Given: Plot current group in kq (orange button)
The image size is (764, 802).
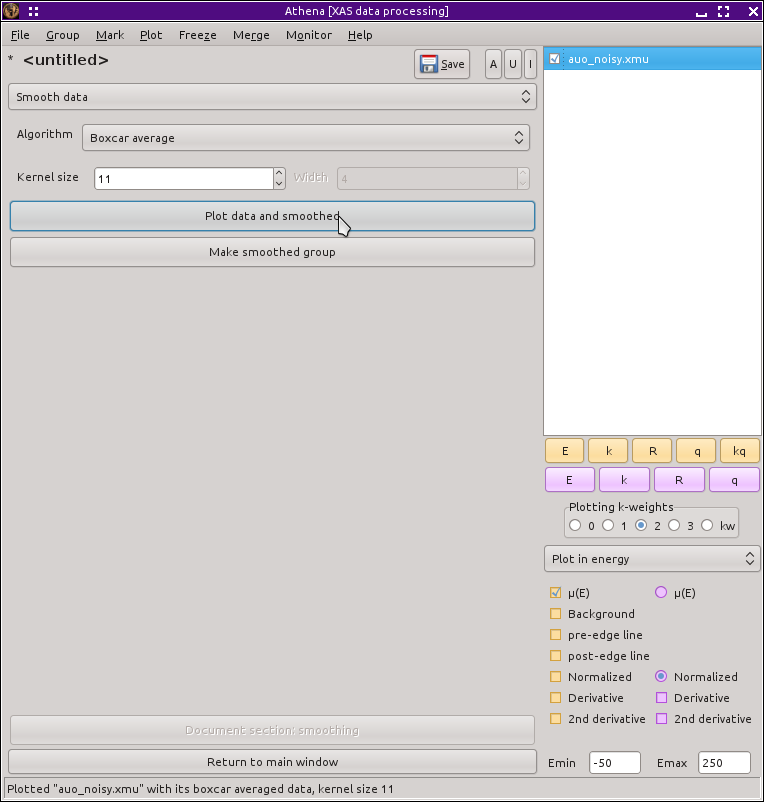Looking at the screenshot, I should [x=739, y=451].
